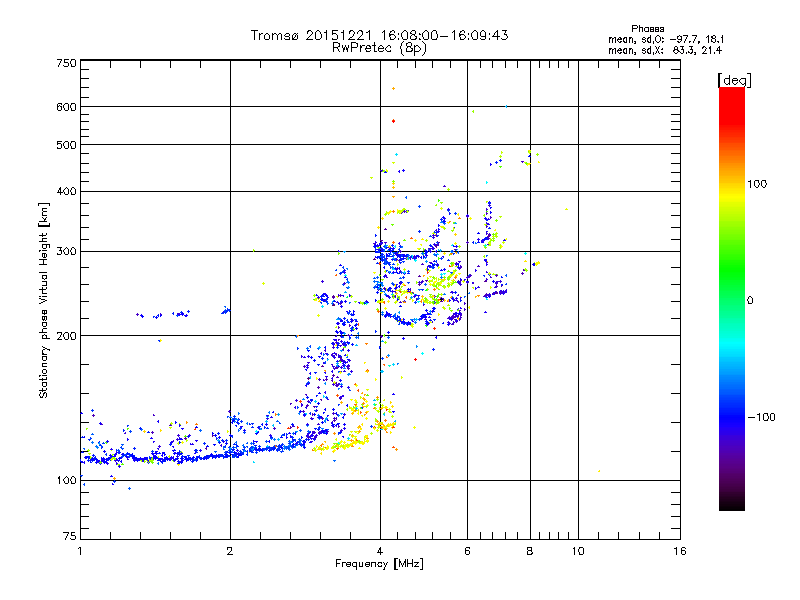Click the plot title 'Tromsø 20151221 16:08:00-16:09:43'
The image size is (800, 600).
tap(379, 35)
